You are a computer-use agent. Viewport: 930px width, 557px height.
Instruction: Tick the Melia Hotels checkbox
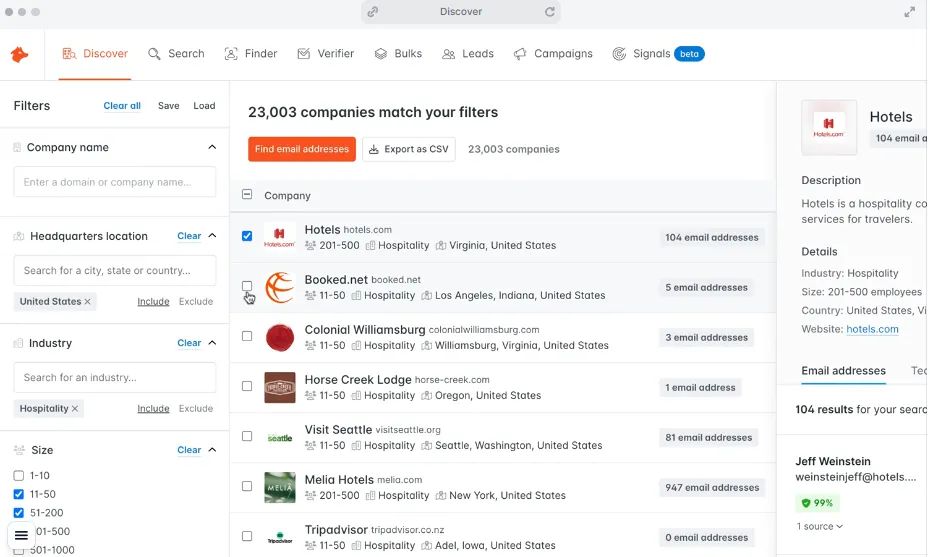click(x=247, y=486)
